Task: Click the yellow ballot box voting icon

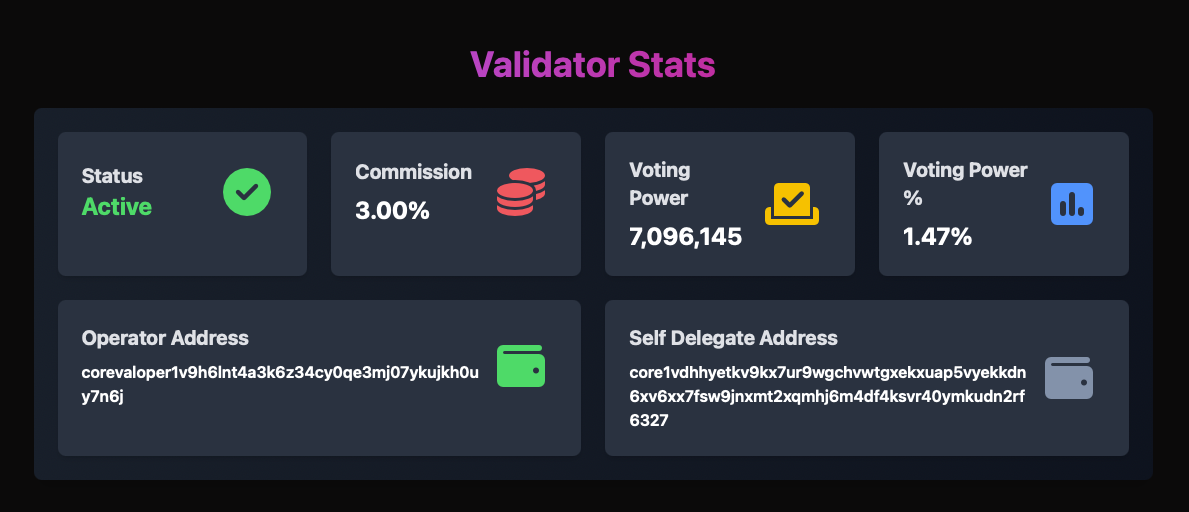Action: tap(792, 203)
